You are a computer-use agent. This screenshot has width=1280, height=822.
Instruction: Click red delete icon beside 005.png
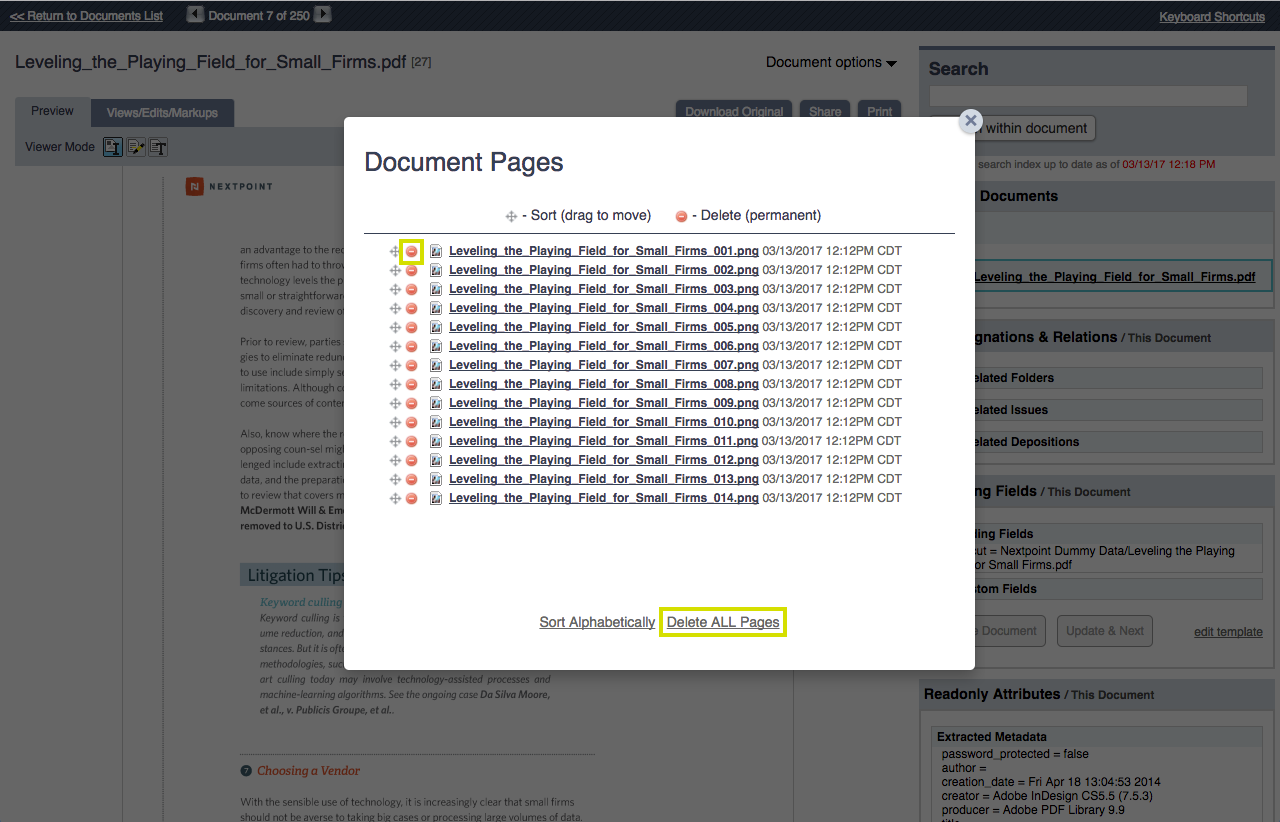[x=411, y=327]
